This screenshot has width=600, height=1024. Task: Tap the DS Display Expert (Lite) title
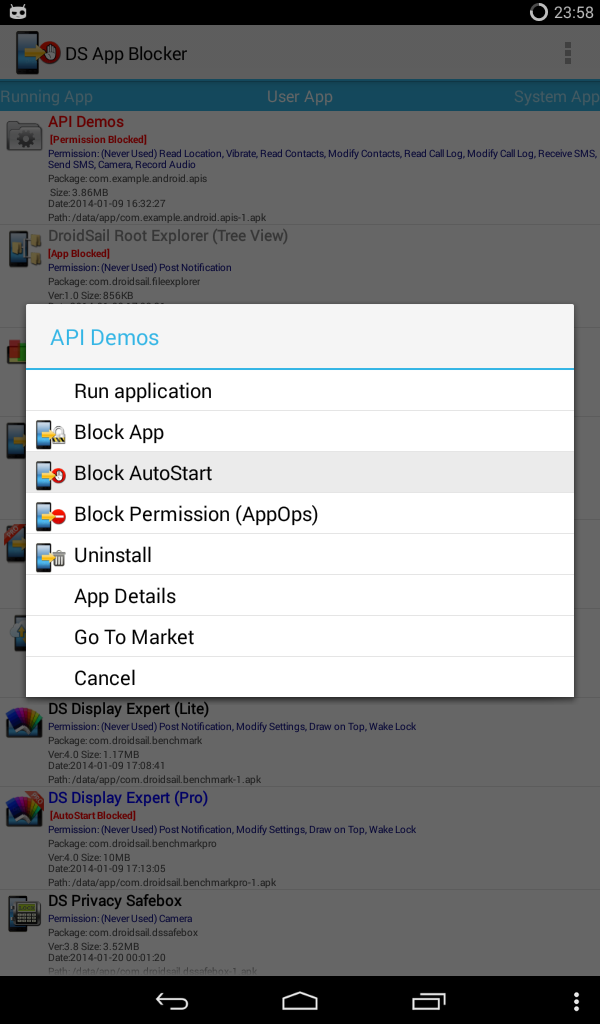(x=129, y=709)
